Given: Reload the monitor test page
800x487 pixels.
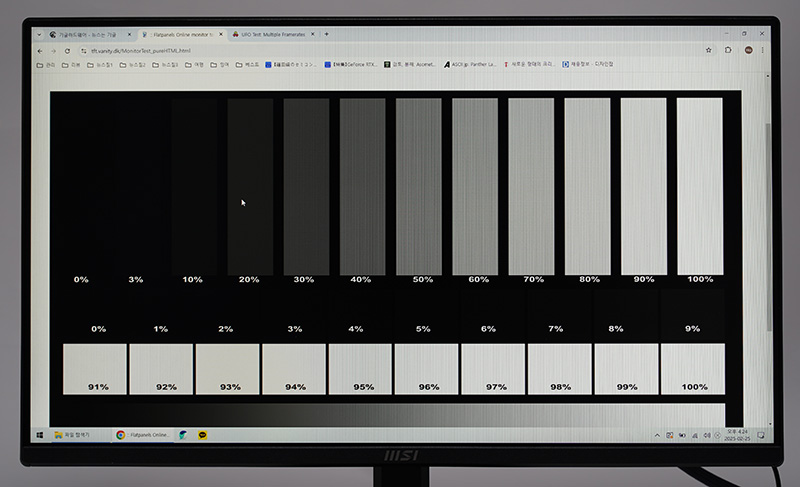Looking at the screenshot, I should coord(67,51).
